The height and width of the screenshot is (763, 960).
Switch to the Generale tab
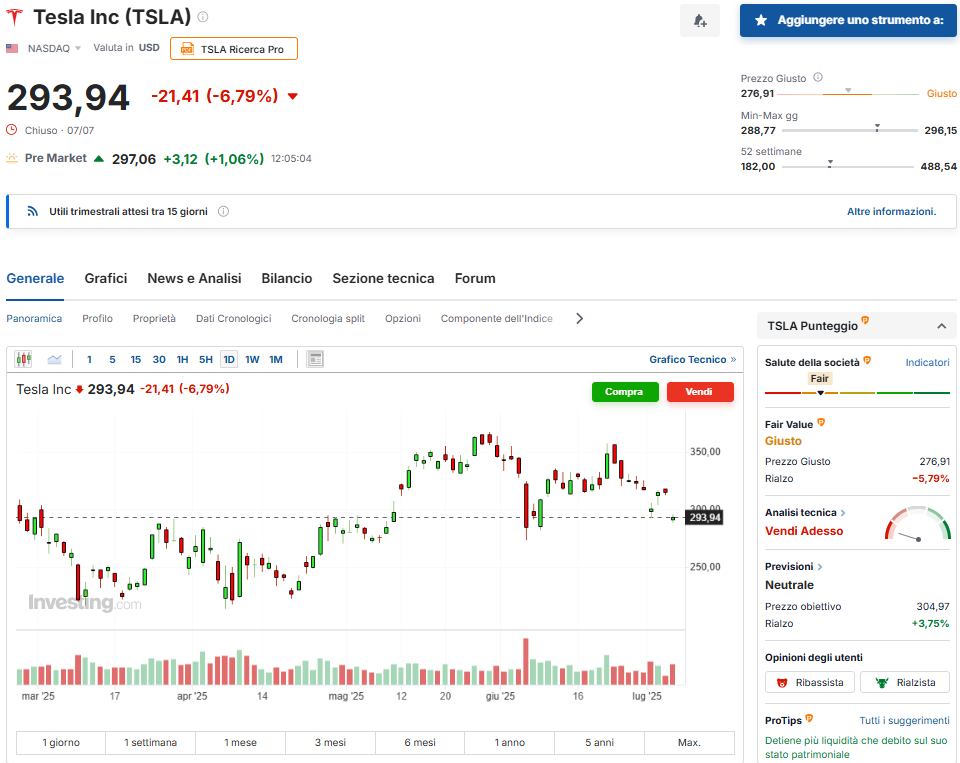click(35, 279)
